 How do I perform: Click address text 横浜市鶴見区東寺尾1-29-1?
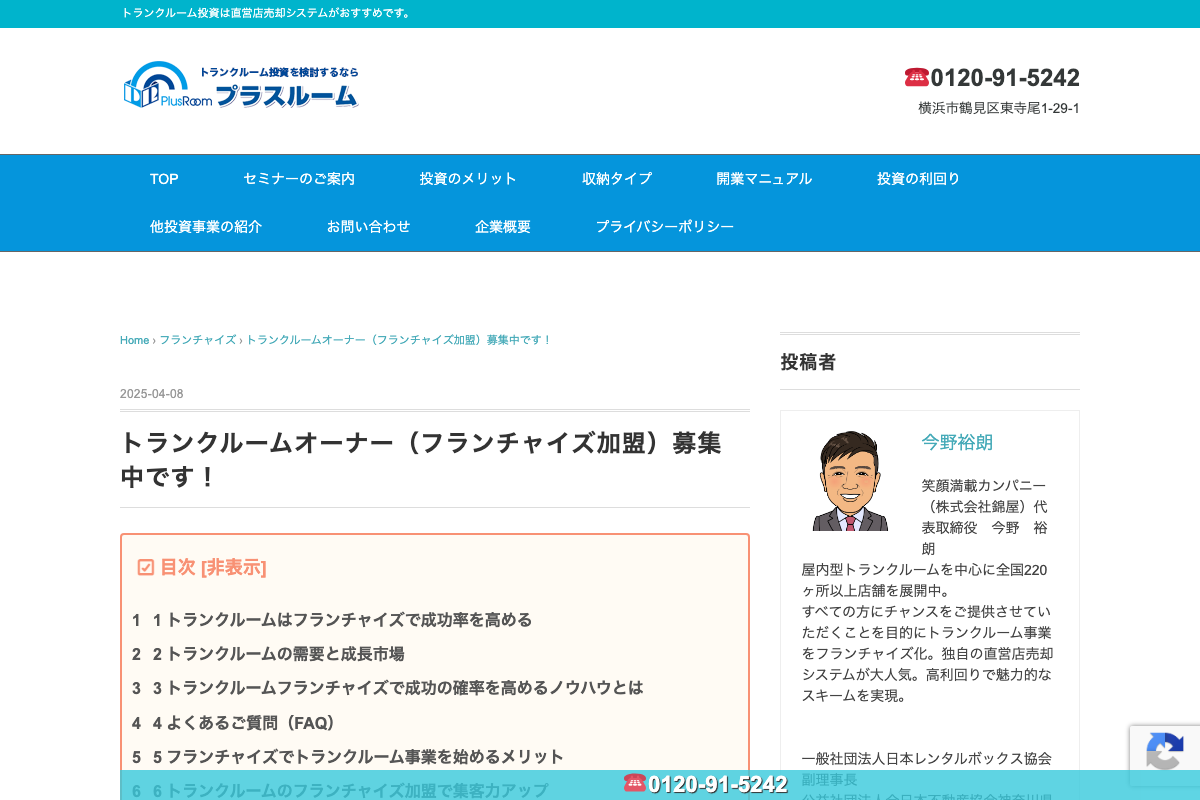click(x=999, y=108)
